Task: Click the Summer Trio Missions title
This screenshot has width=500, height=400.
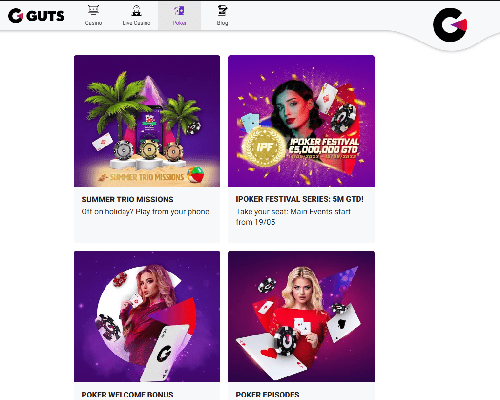Action: [127, 199]
